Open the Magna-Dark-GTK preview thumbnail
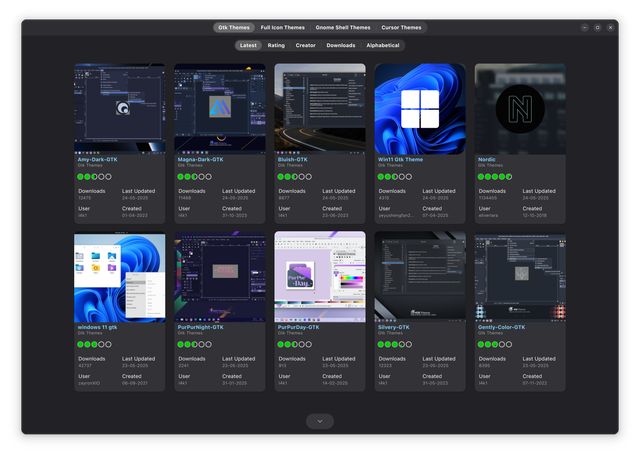Image resolution: width=640 pixels, height=458 pixels. 220,109
